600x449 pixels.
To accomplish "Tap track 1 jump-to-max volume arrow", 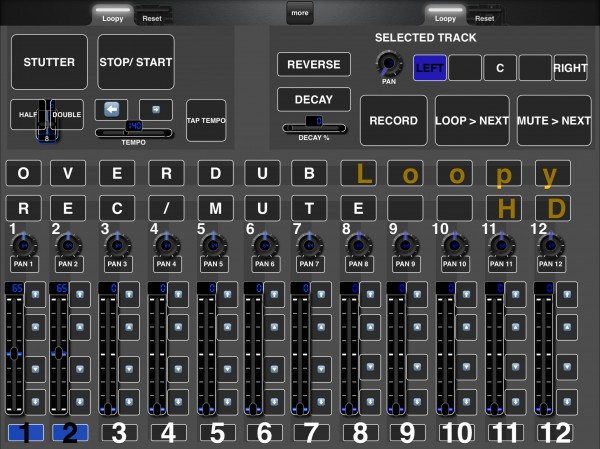I will [x=35, y=294].
